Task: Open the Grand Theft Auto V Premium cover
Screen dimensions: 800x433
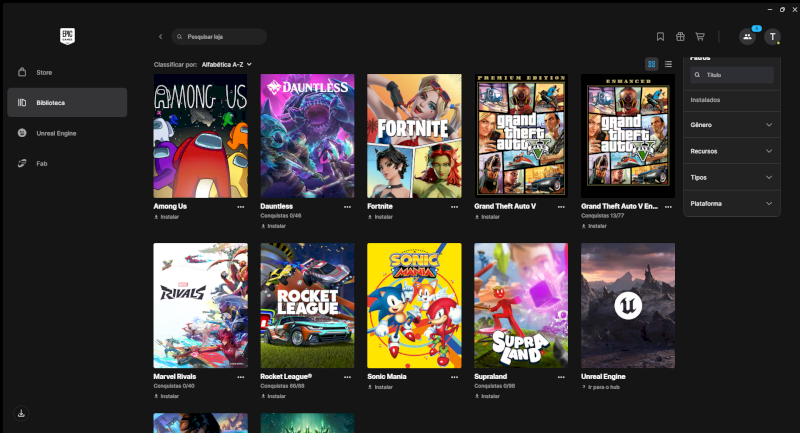Action: (521, 136)
